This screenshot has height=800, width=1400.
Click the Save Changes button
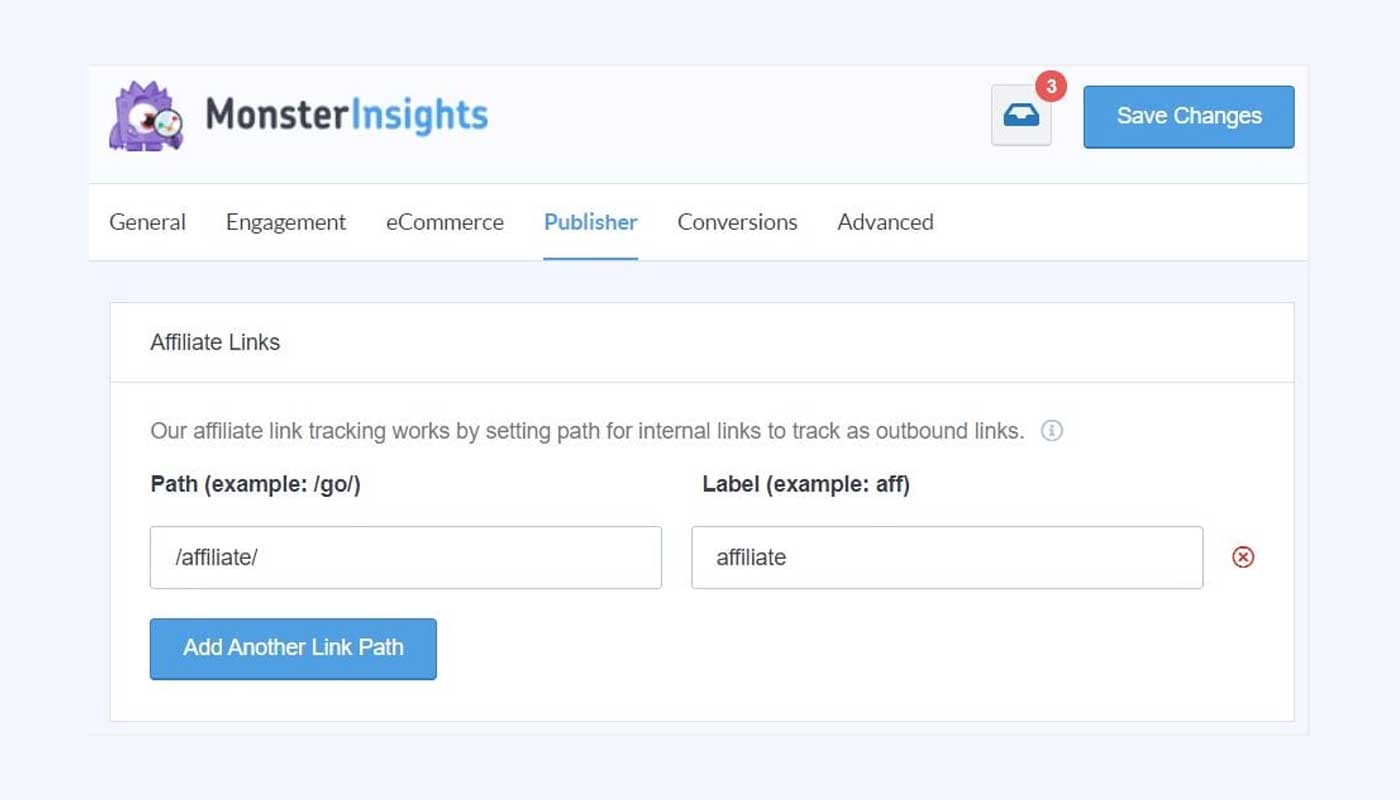tap(1188, 116)
